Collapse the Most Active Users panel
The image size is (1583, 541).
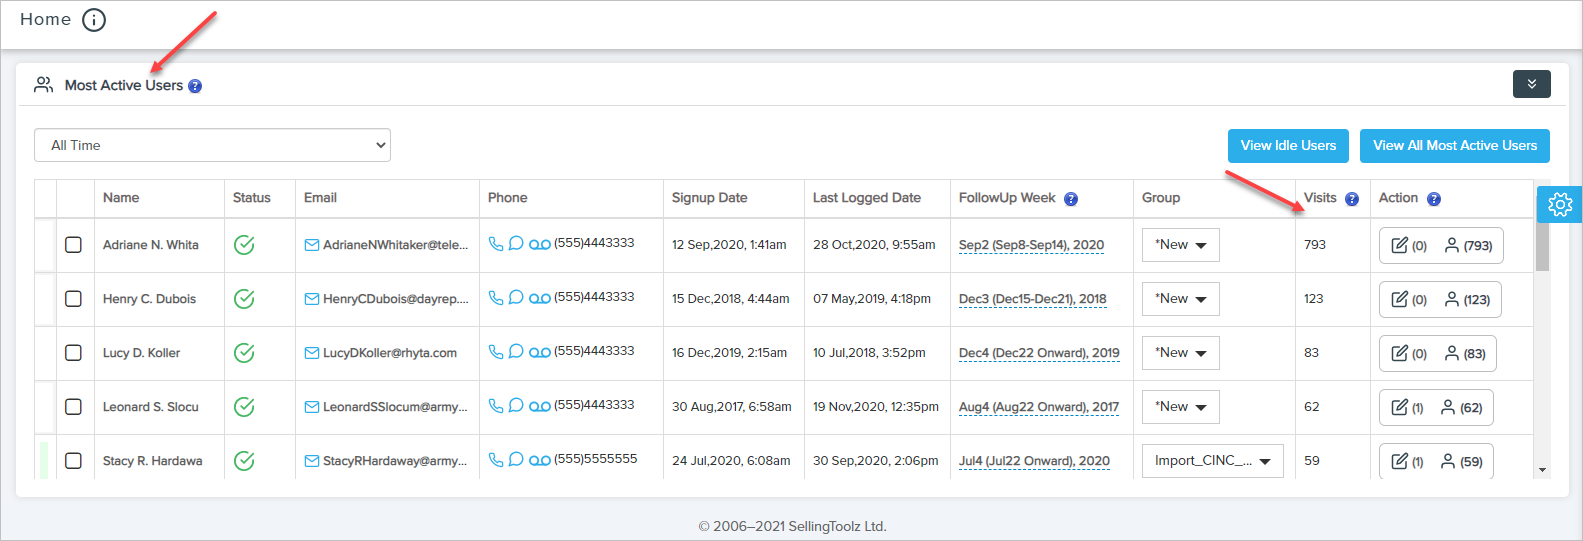[x=1531, y=84]
